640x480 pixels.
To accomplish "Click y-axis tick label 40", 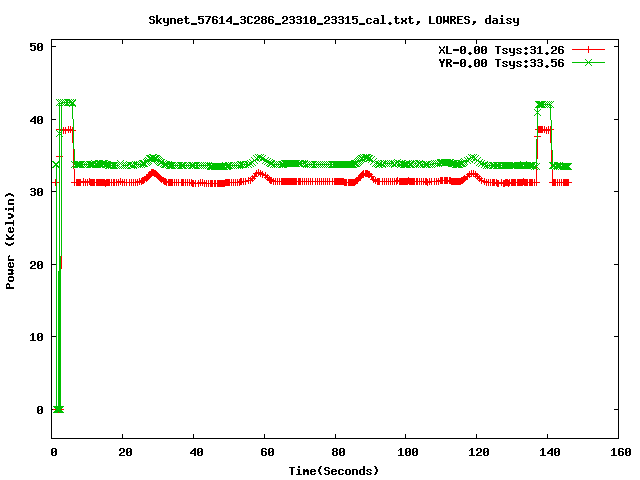I will coord(36,120).
